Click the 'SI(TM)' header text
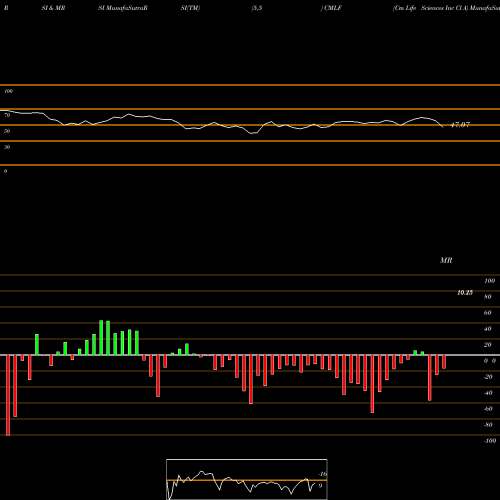Image resolution: width=500 pixels, height=500 pixels. (x=190, y=8)
